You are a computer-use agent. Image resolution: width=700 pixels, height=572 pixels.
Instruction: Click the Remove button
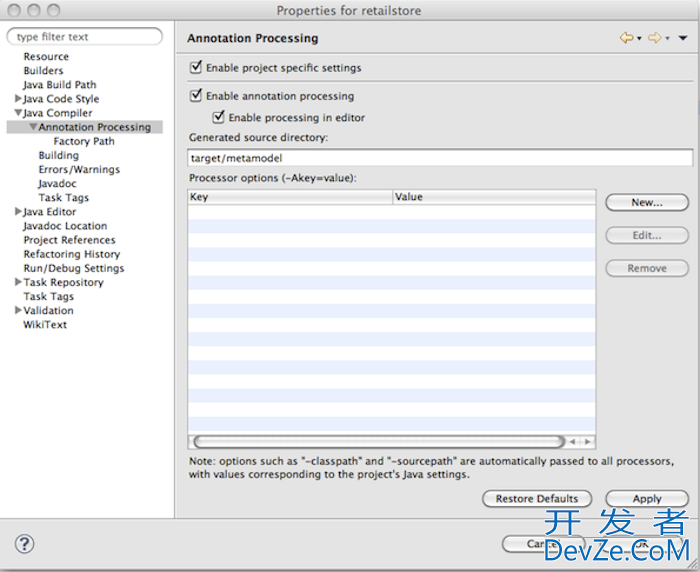647,268
